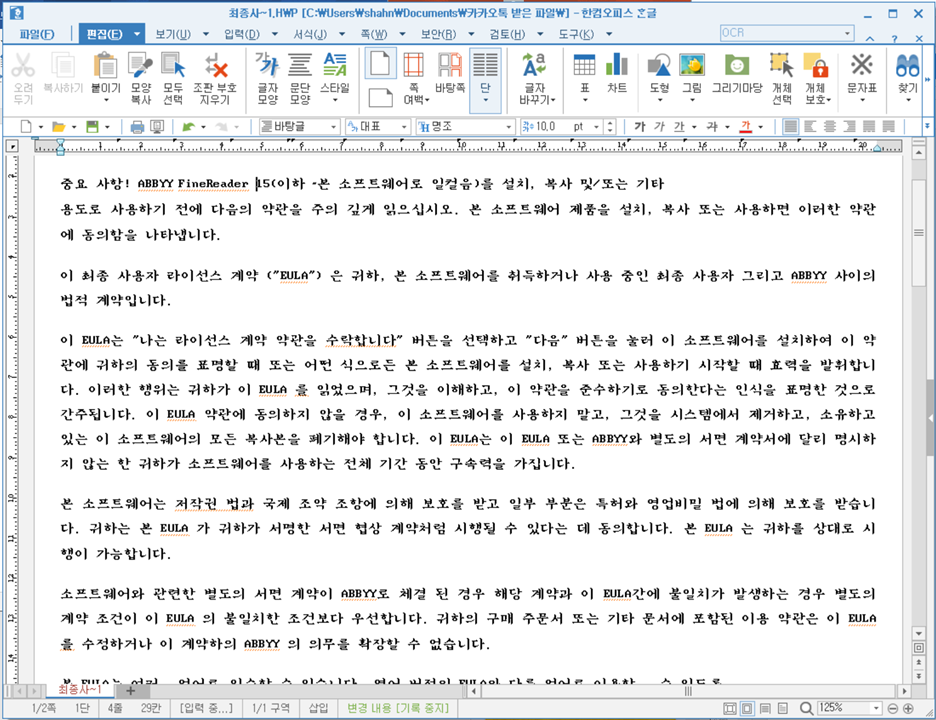Insert a chart with 차트 icon
936x720 pixels.
point(617,64)
